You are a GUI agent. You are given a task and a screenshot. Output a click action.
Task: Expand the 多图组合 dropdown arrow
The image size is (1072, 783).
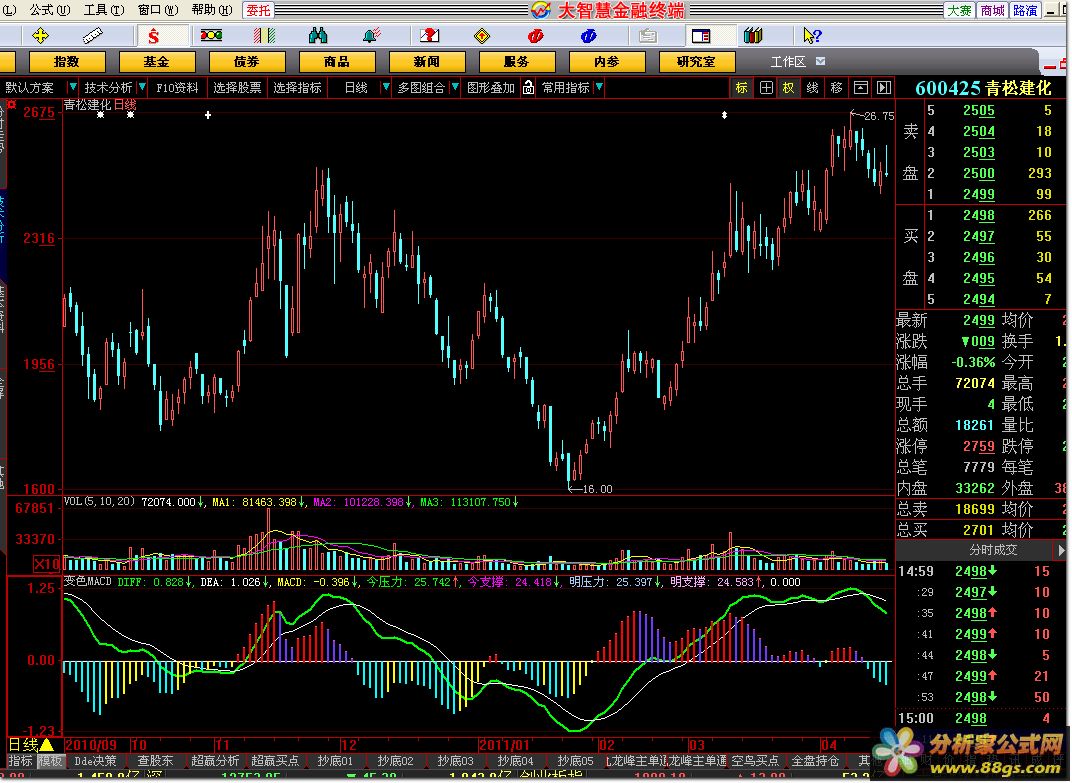(x=455, y=88)
